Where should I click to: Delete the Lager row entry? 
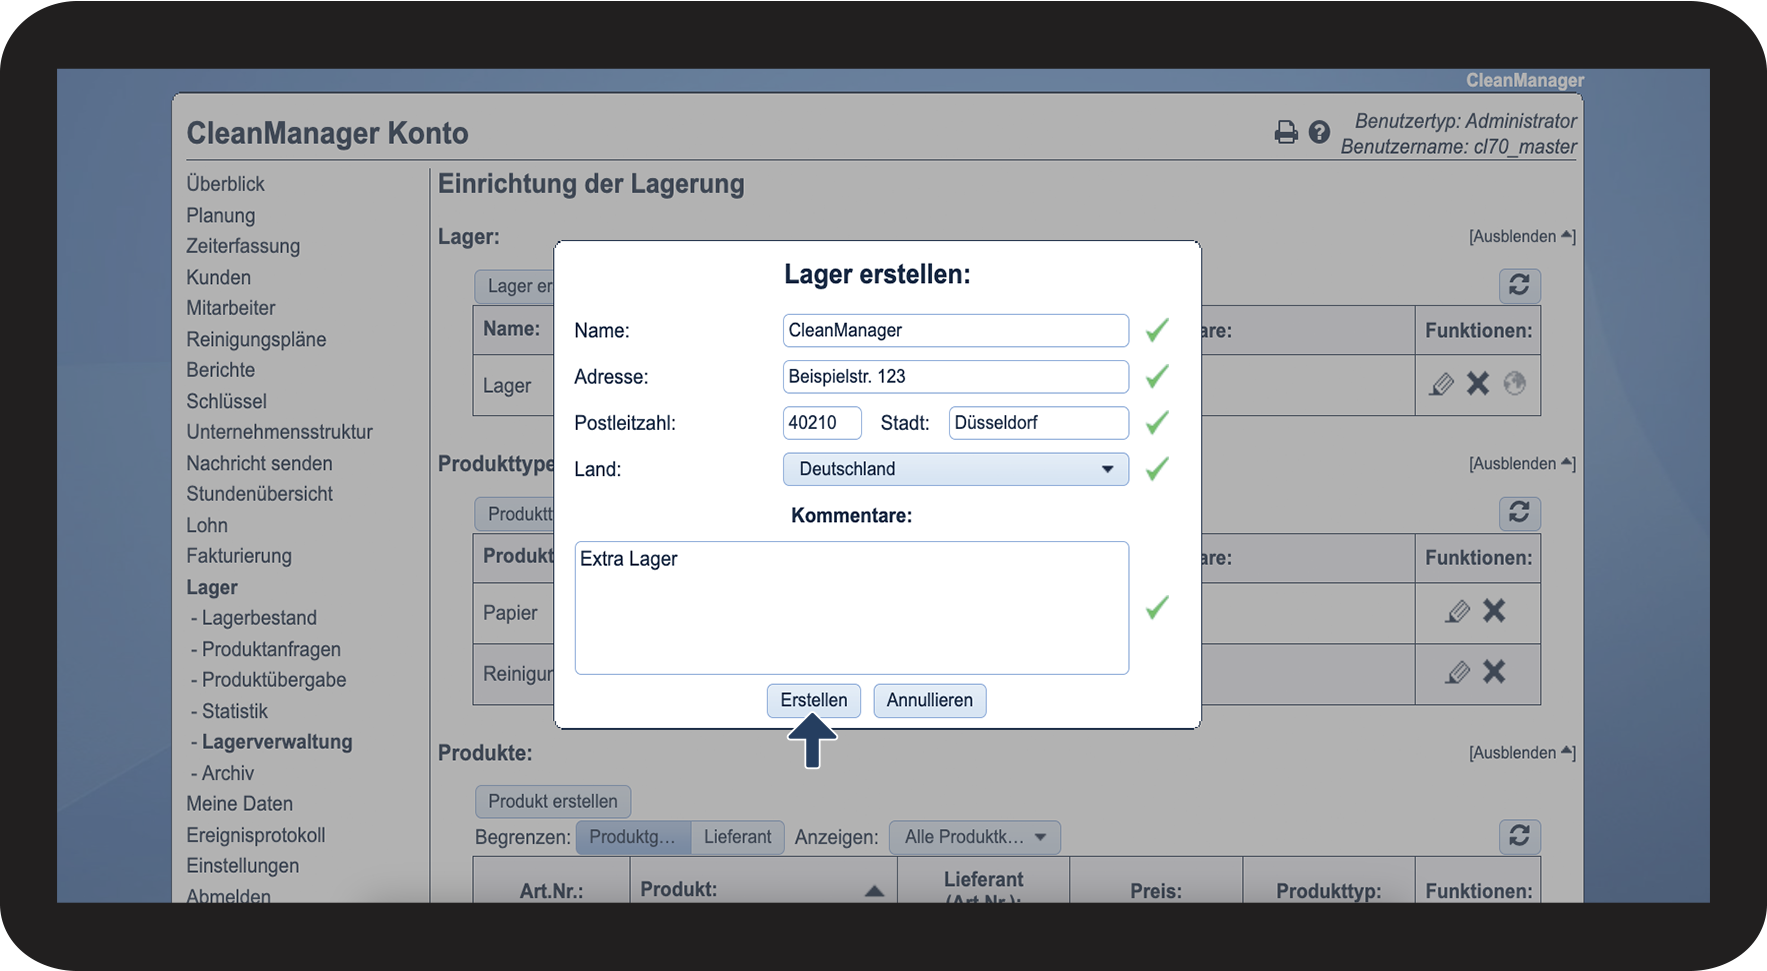(x=1478, y=384)
